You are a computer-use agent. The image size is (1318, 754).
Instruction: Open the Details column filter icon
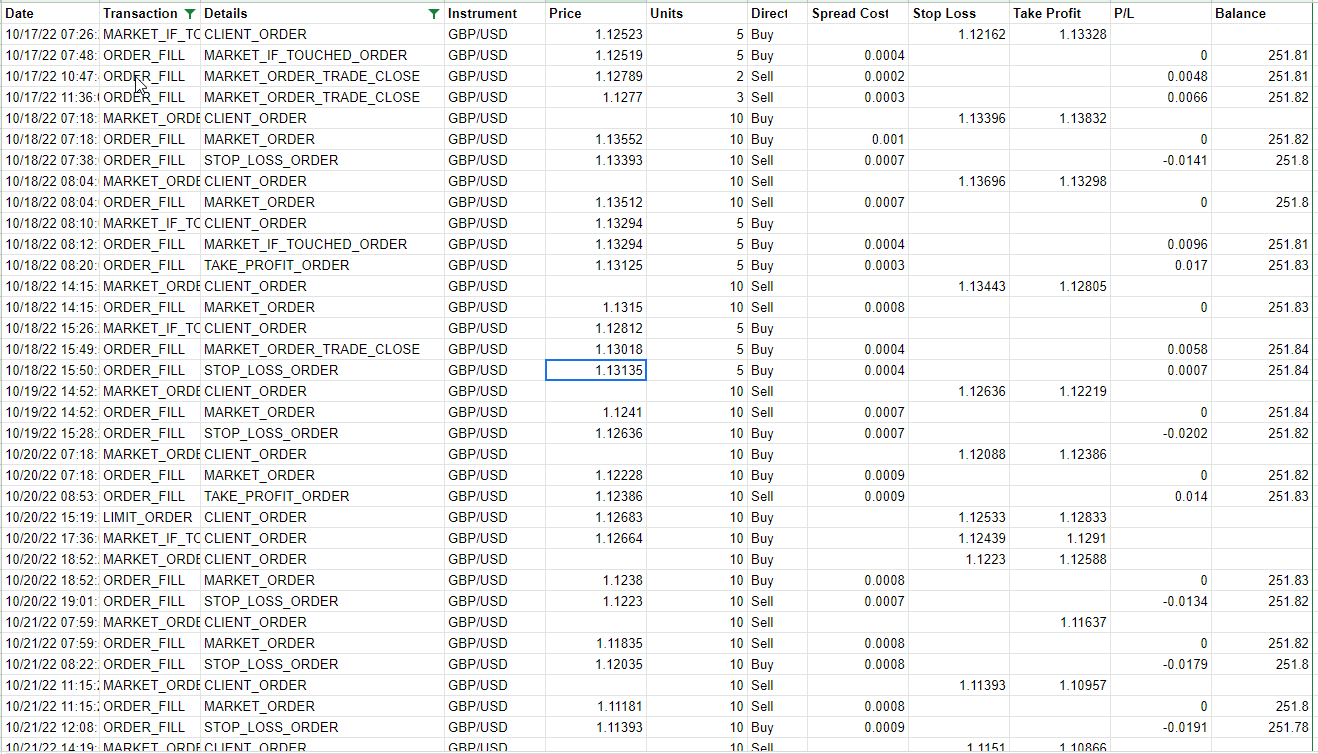pyautogui.click(x=433, y=14)
